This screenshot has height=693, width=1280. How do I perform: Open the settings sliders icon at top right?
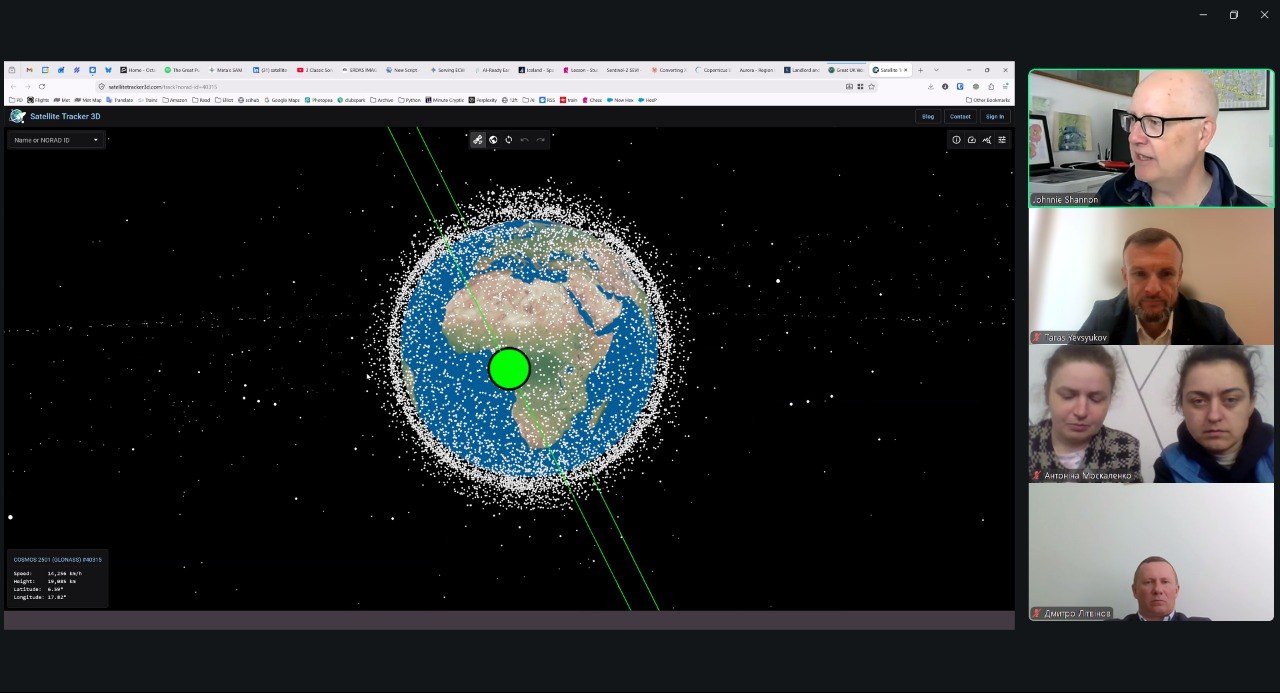1002,140
